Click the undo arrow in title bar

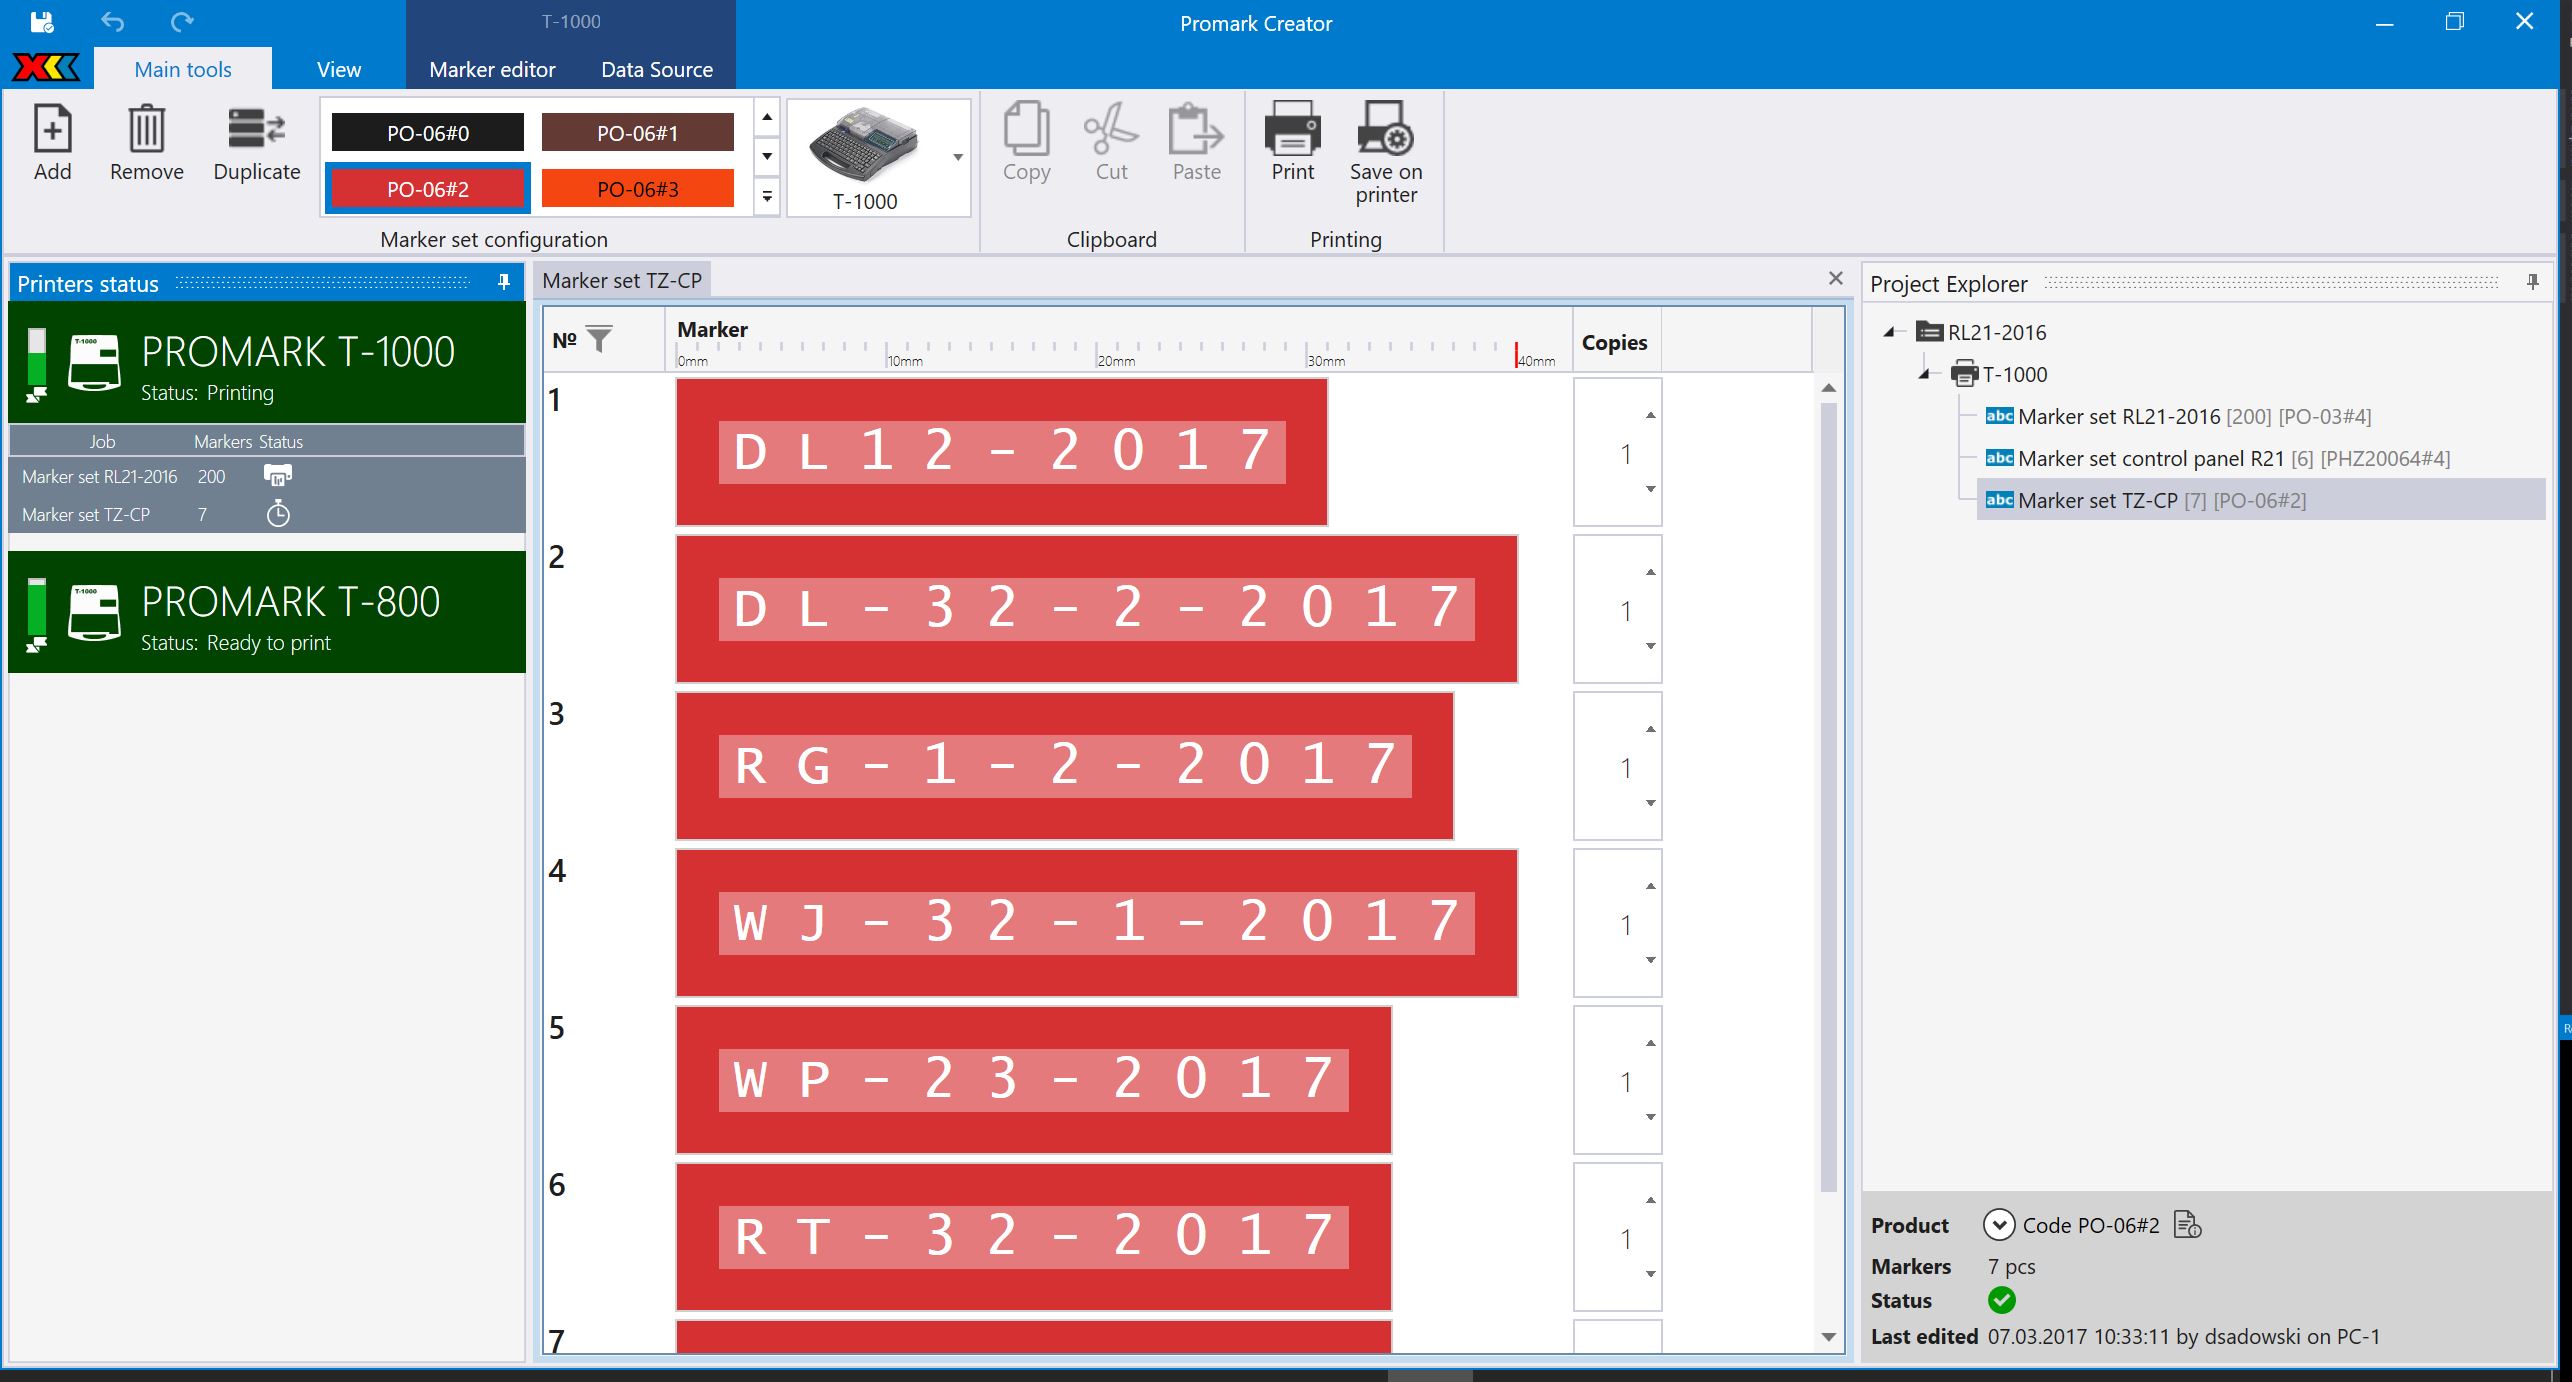point(113,22)
